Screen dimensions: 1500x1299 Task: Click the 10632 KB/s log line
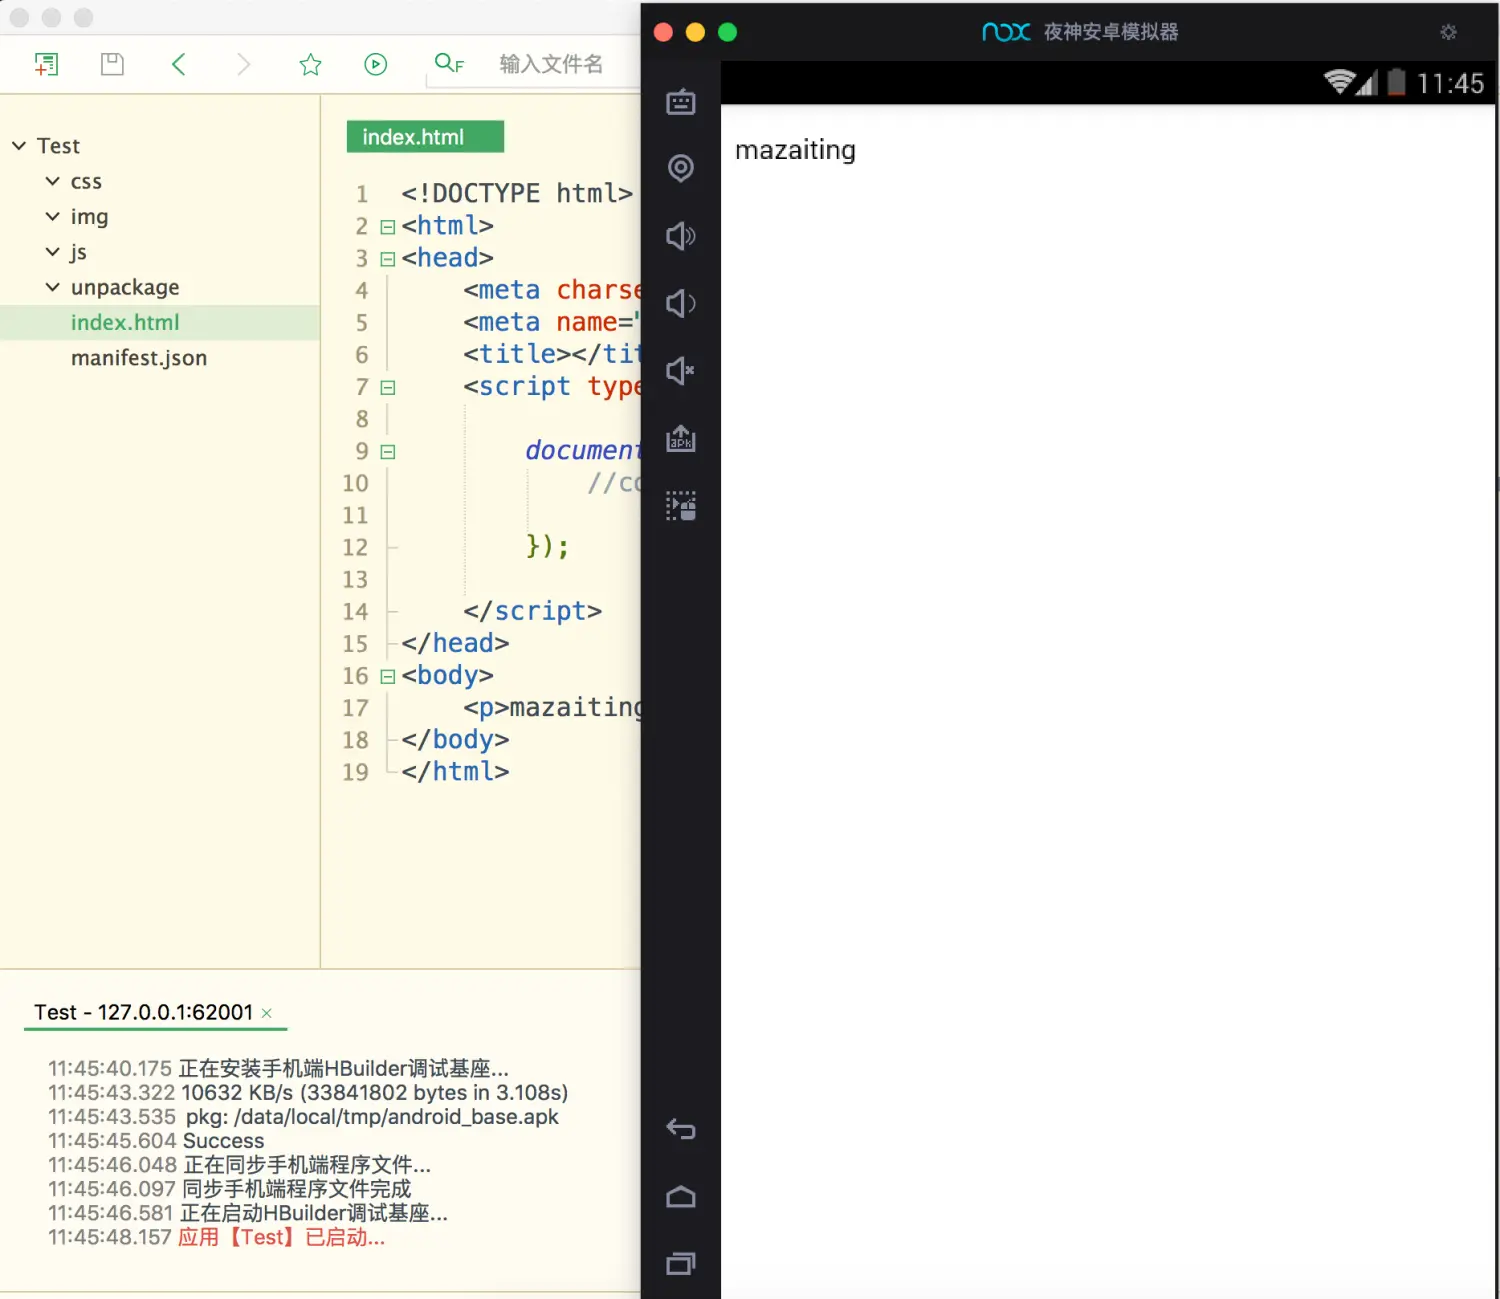coord(308,1093)
